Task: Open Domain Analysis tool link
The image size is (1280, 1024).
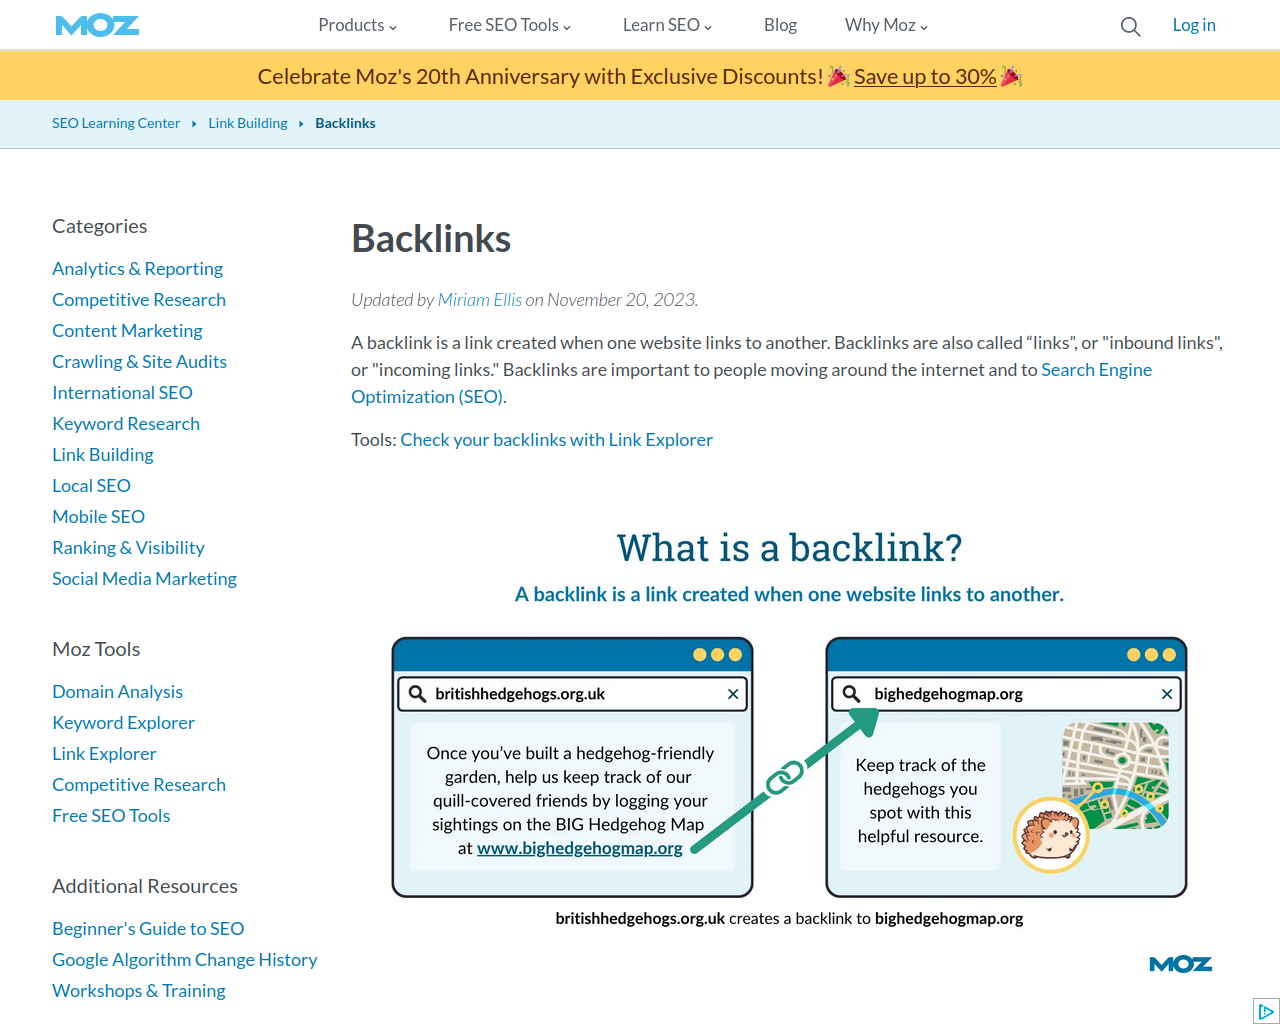Action: click(117, 691)
